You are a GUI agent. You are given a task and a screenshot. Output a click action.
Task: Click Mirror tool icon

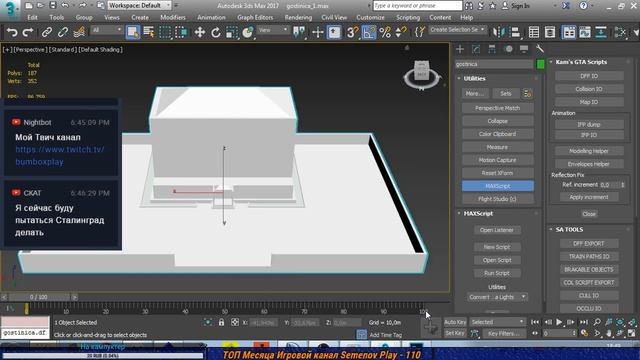(499, 32)
